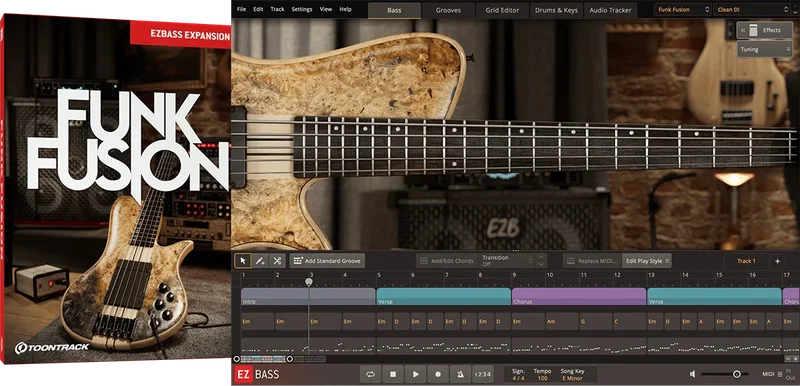Select the pencil draw tool
Viewport: 800px width, 386px height.
tap(260, 261)
